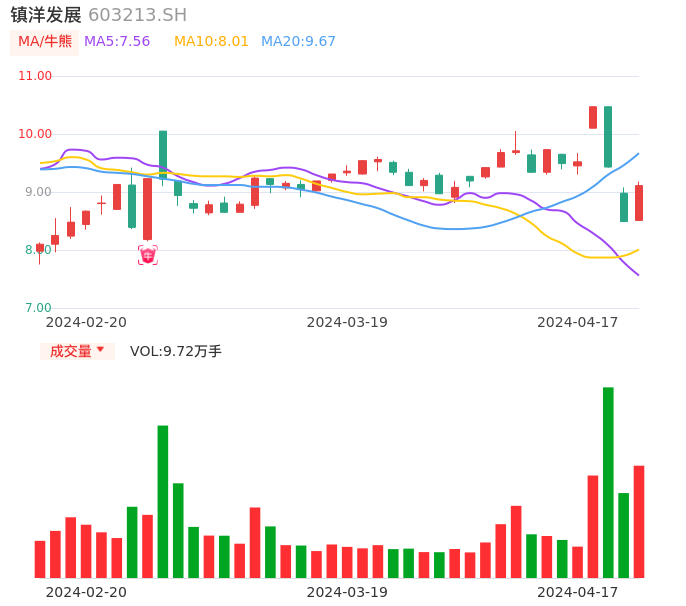Click the last red volume bar on right
This screenshot has width=686, height=606.
click(639, 521)
